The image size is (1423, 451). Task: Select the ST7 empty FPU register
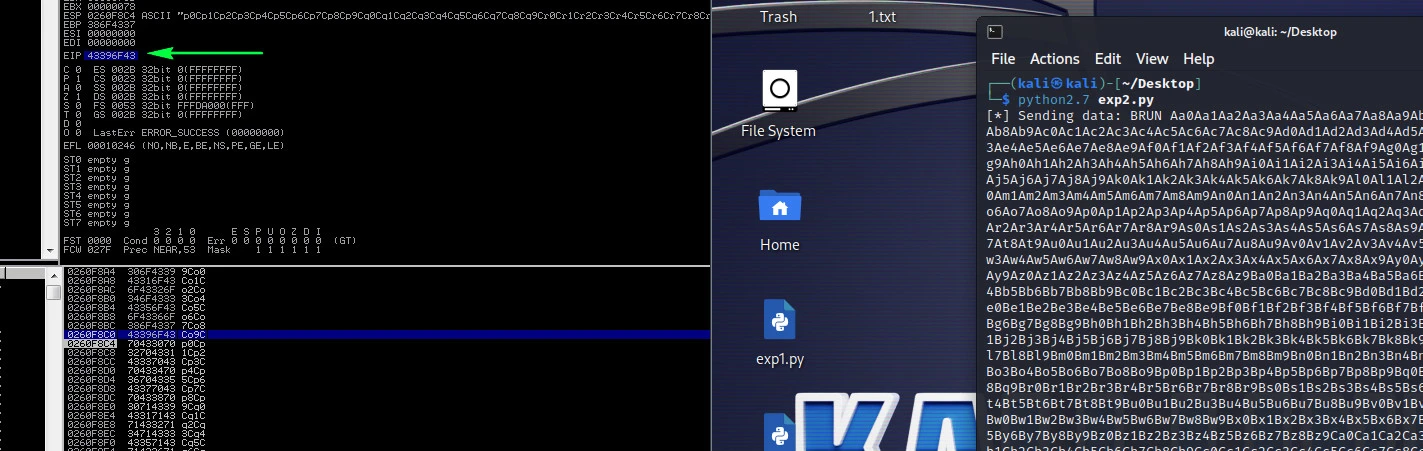(96, 223)
